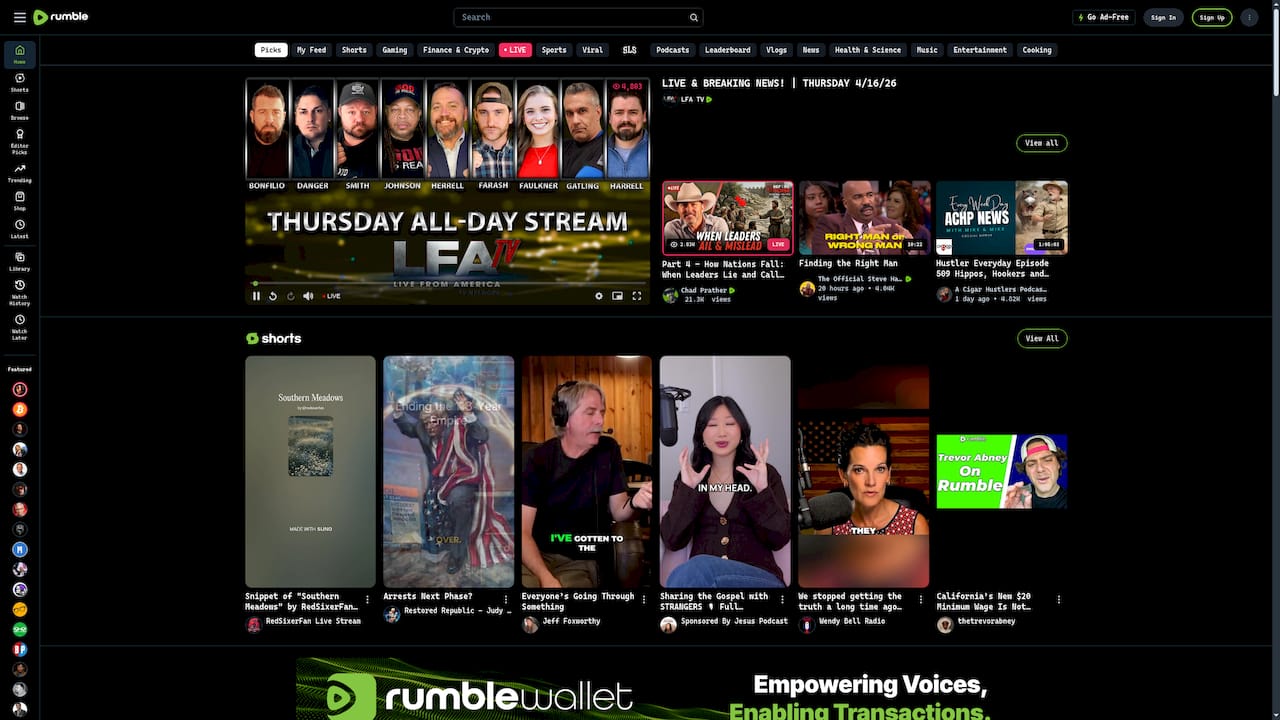Toggle picture-in-picture mode
This screenshot has height=720, width=1280.
[x=617, y=296]
